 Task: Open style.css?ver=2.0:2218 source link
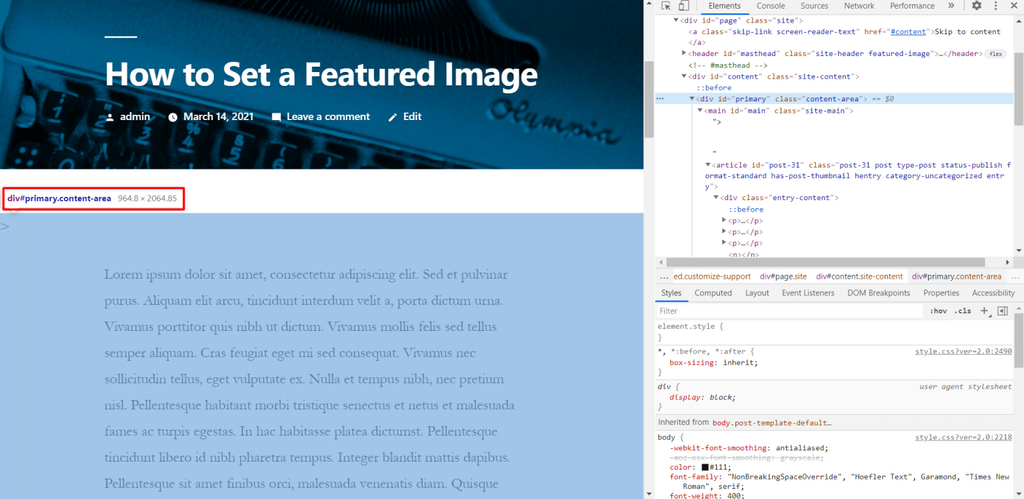tap(963, 438)
